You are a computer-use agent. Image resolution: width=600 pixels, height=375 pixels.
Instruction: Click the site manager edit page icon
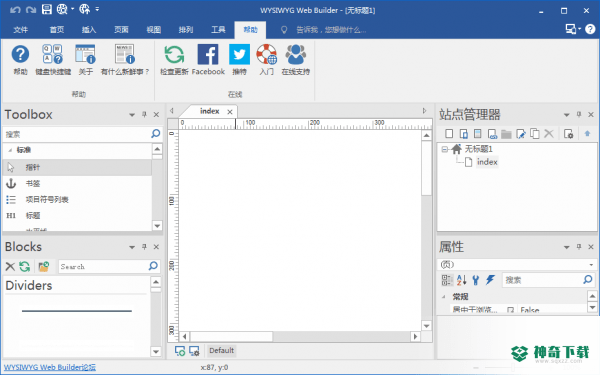coord(520,134)
